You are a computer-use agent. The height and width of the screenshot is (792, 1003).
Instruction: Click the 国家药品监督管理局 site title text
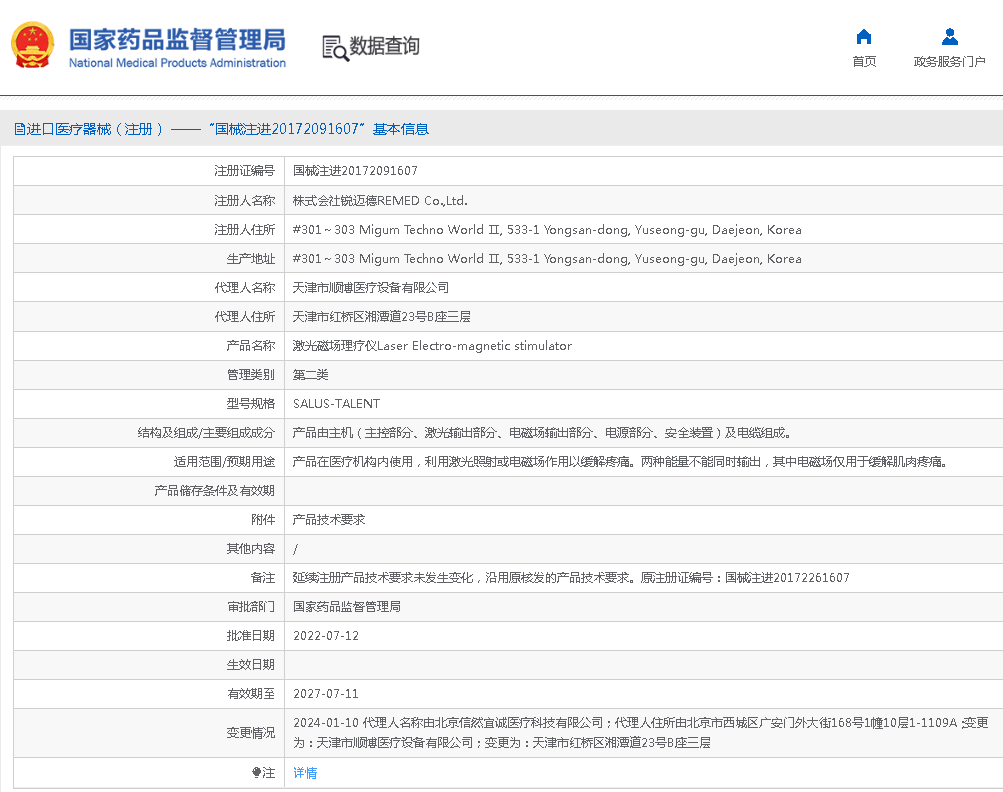click(x=177, y=40)
